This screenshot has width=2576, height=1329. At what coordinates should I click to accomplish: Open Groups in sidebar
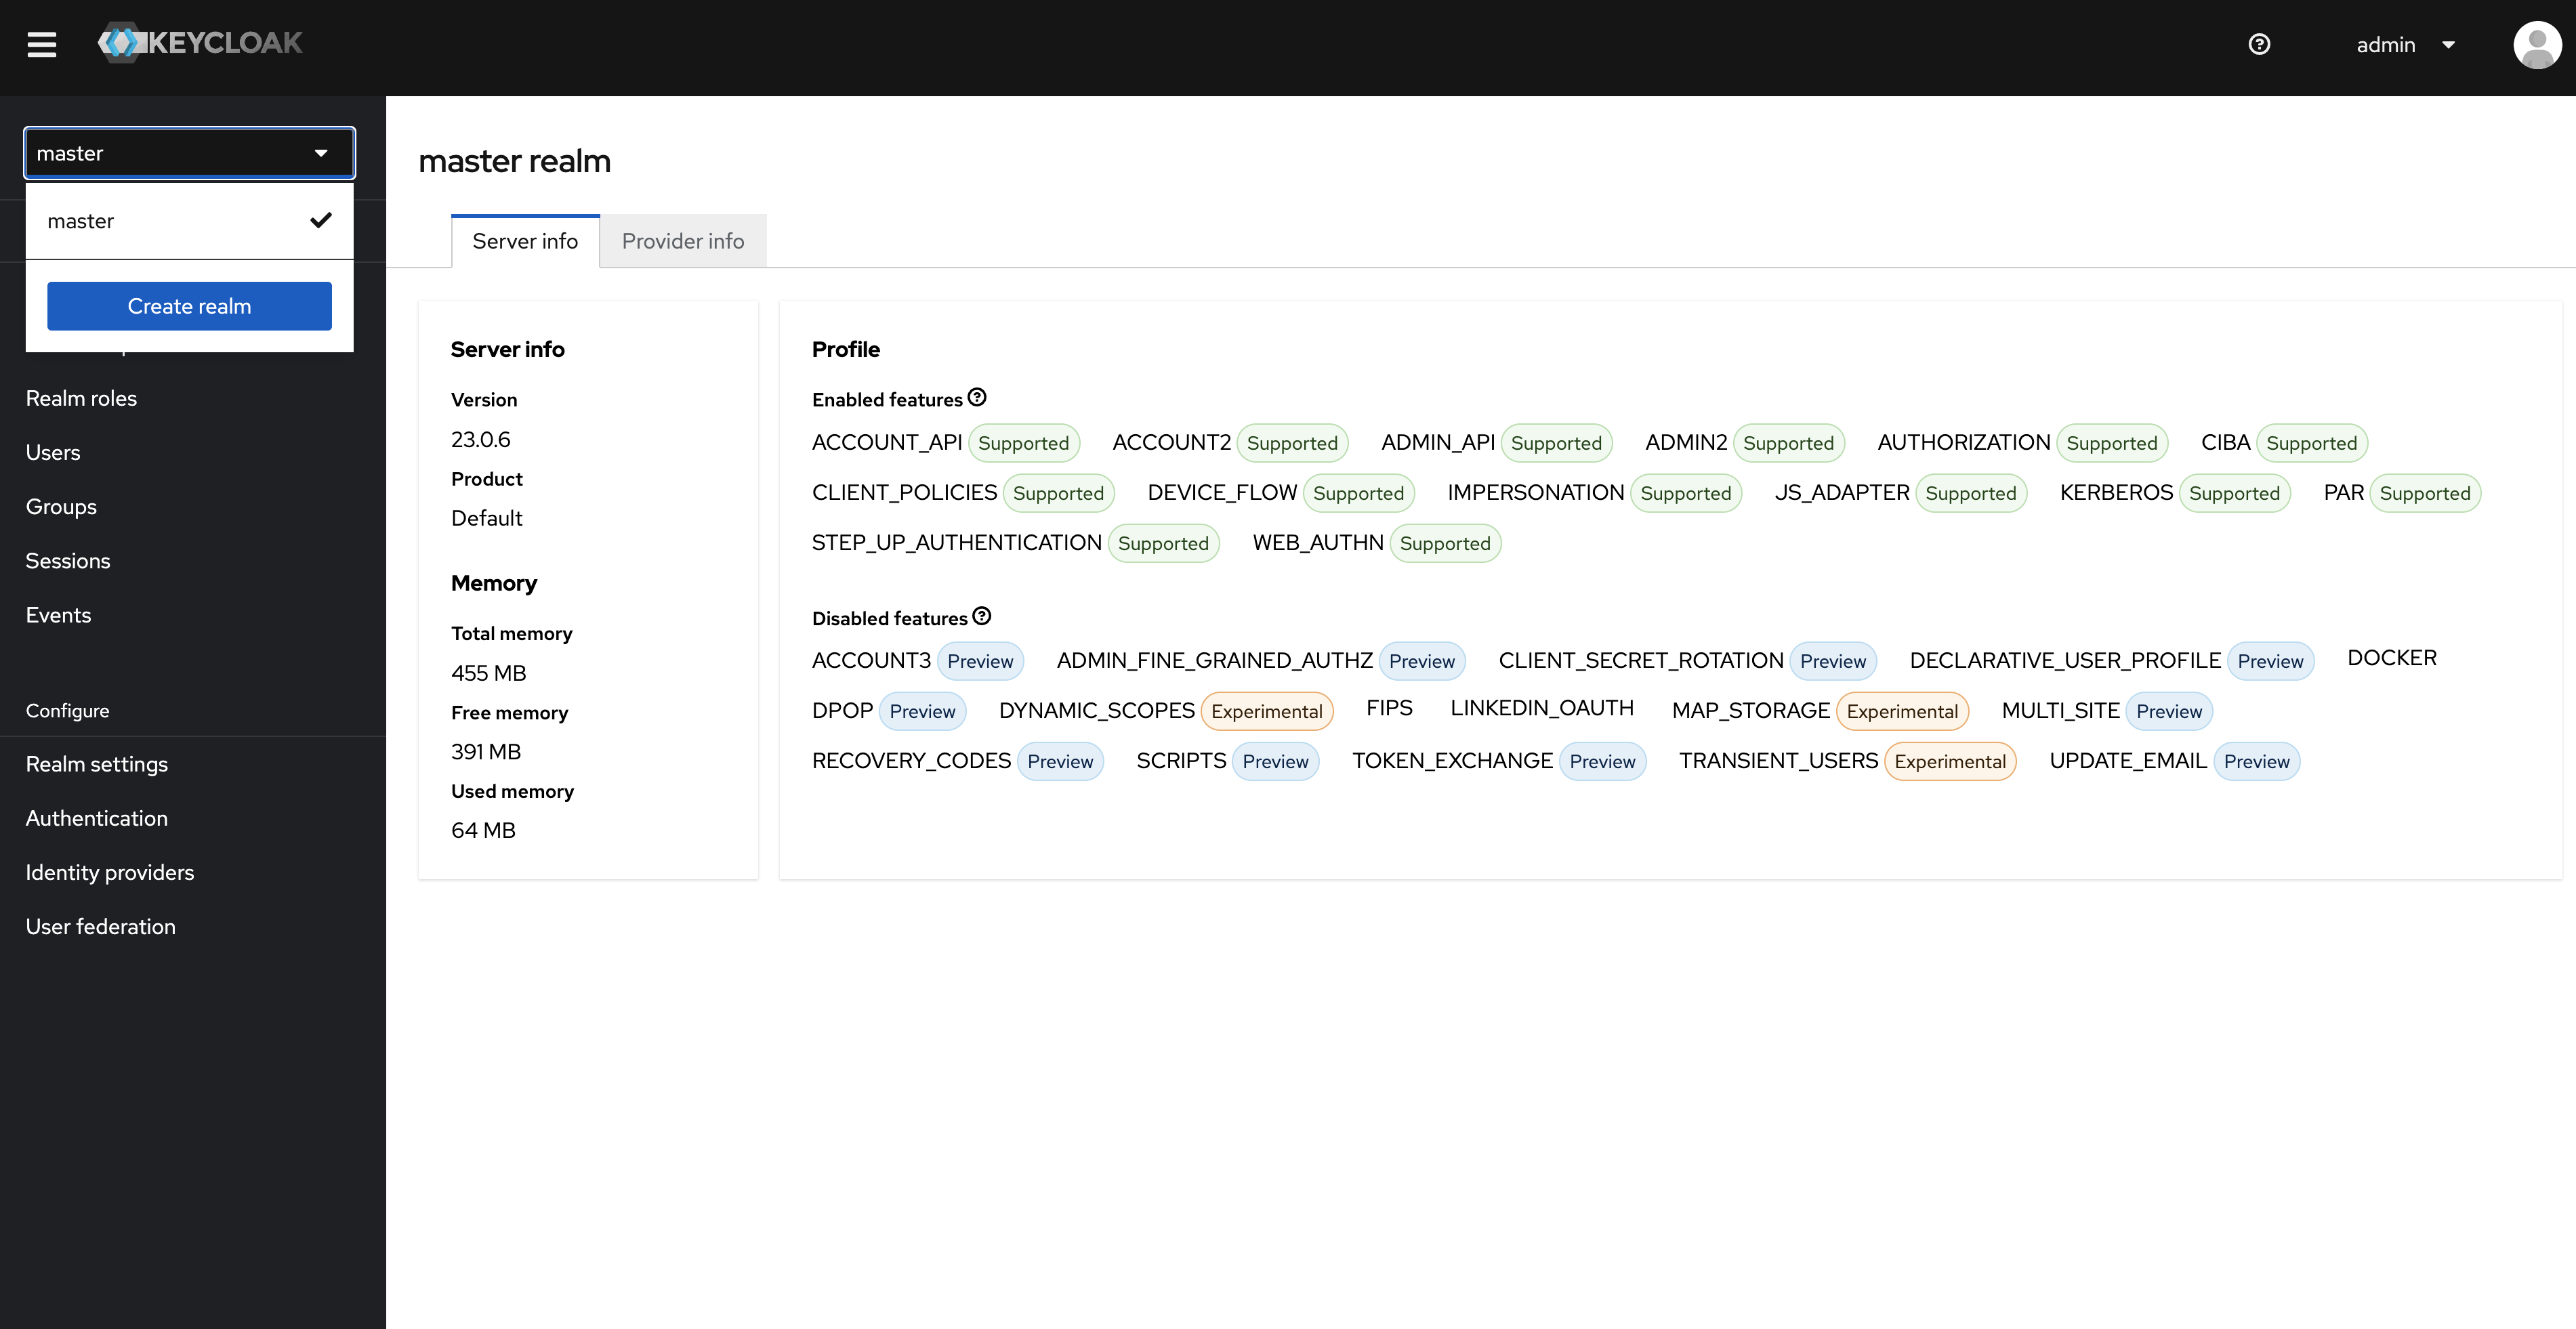[61, 507]
